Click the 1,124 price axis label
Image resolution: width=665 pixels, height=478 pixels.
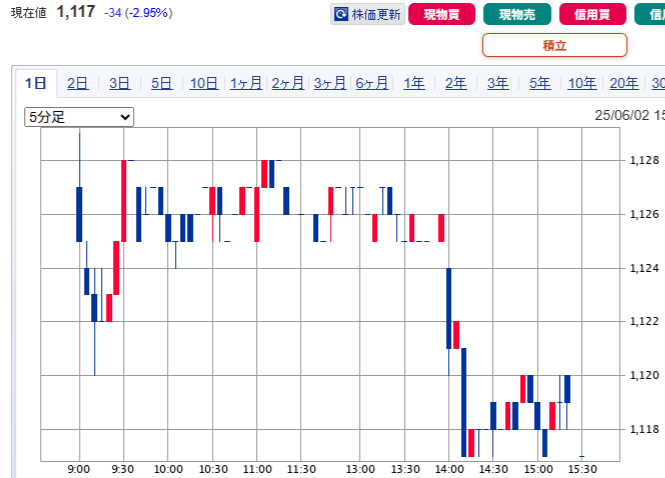tap(645, 268)
